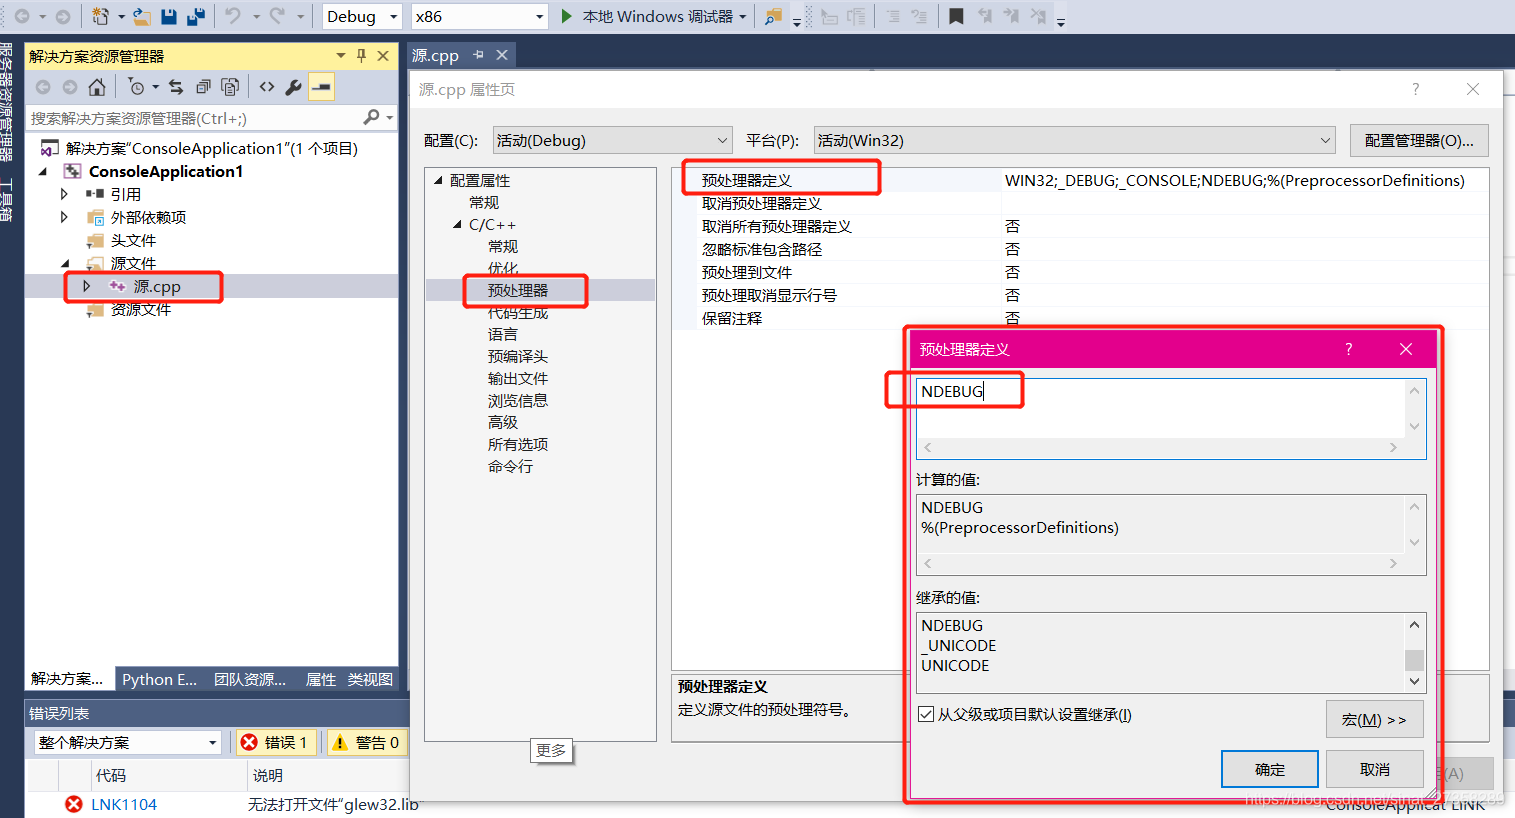Click the Find in Files toolbar icon
This screenshot has height=818, width=1515.
773,16
